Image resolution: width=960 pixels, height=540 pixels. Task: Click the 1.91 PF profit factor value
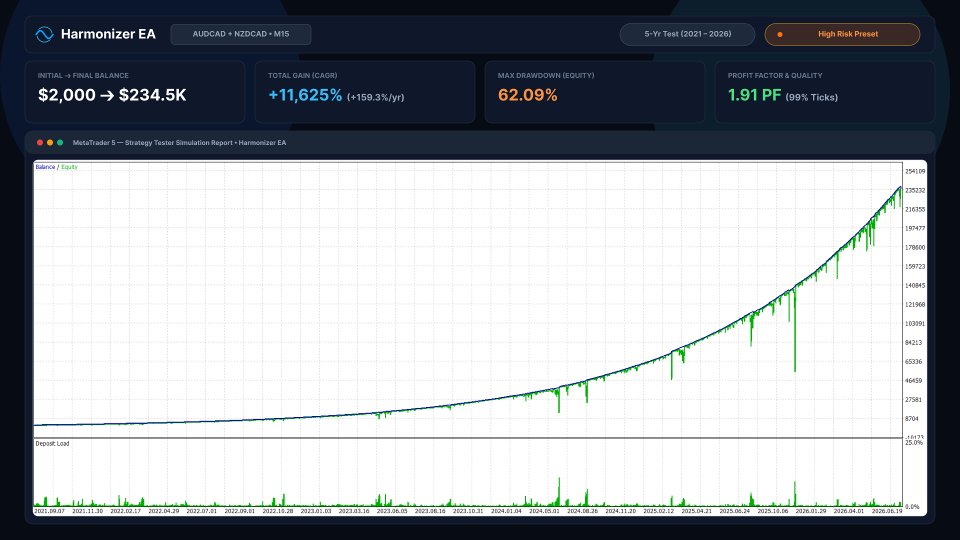754,95
